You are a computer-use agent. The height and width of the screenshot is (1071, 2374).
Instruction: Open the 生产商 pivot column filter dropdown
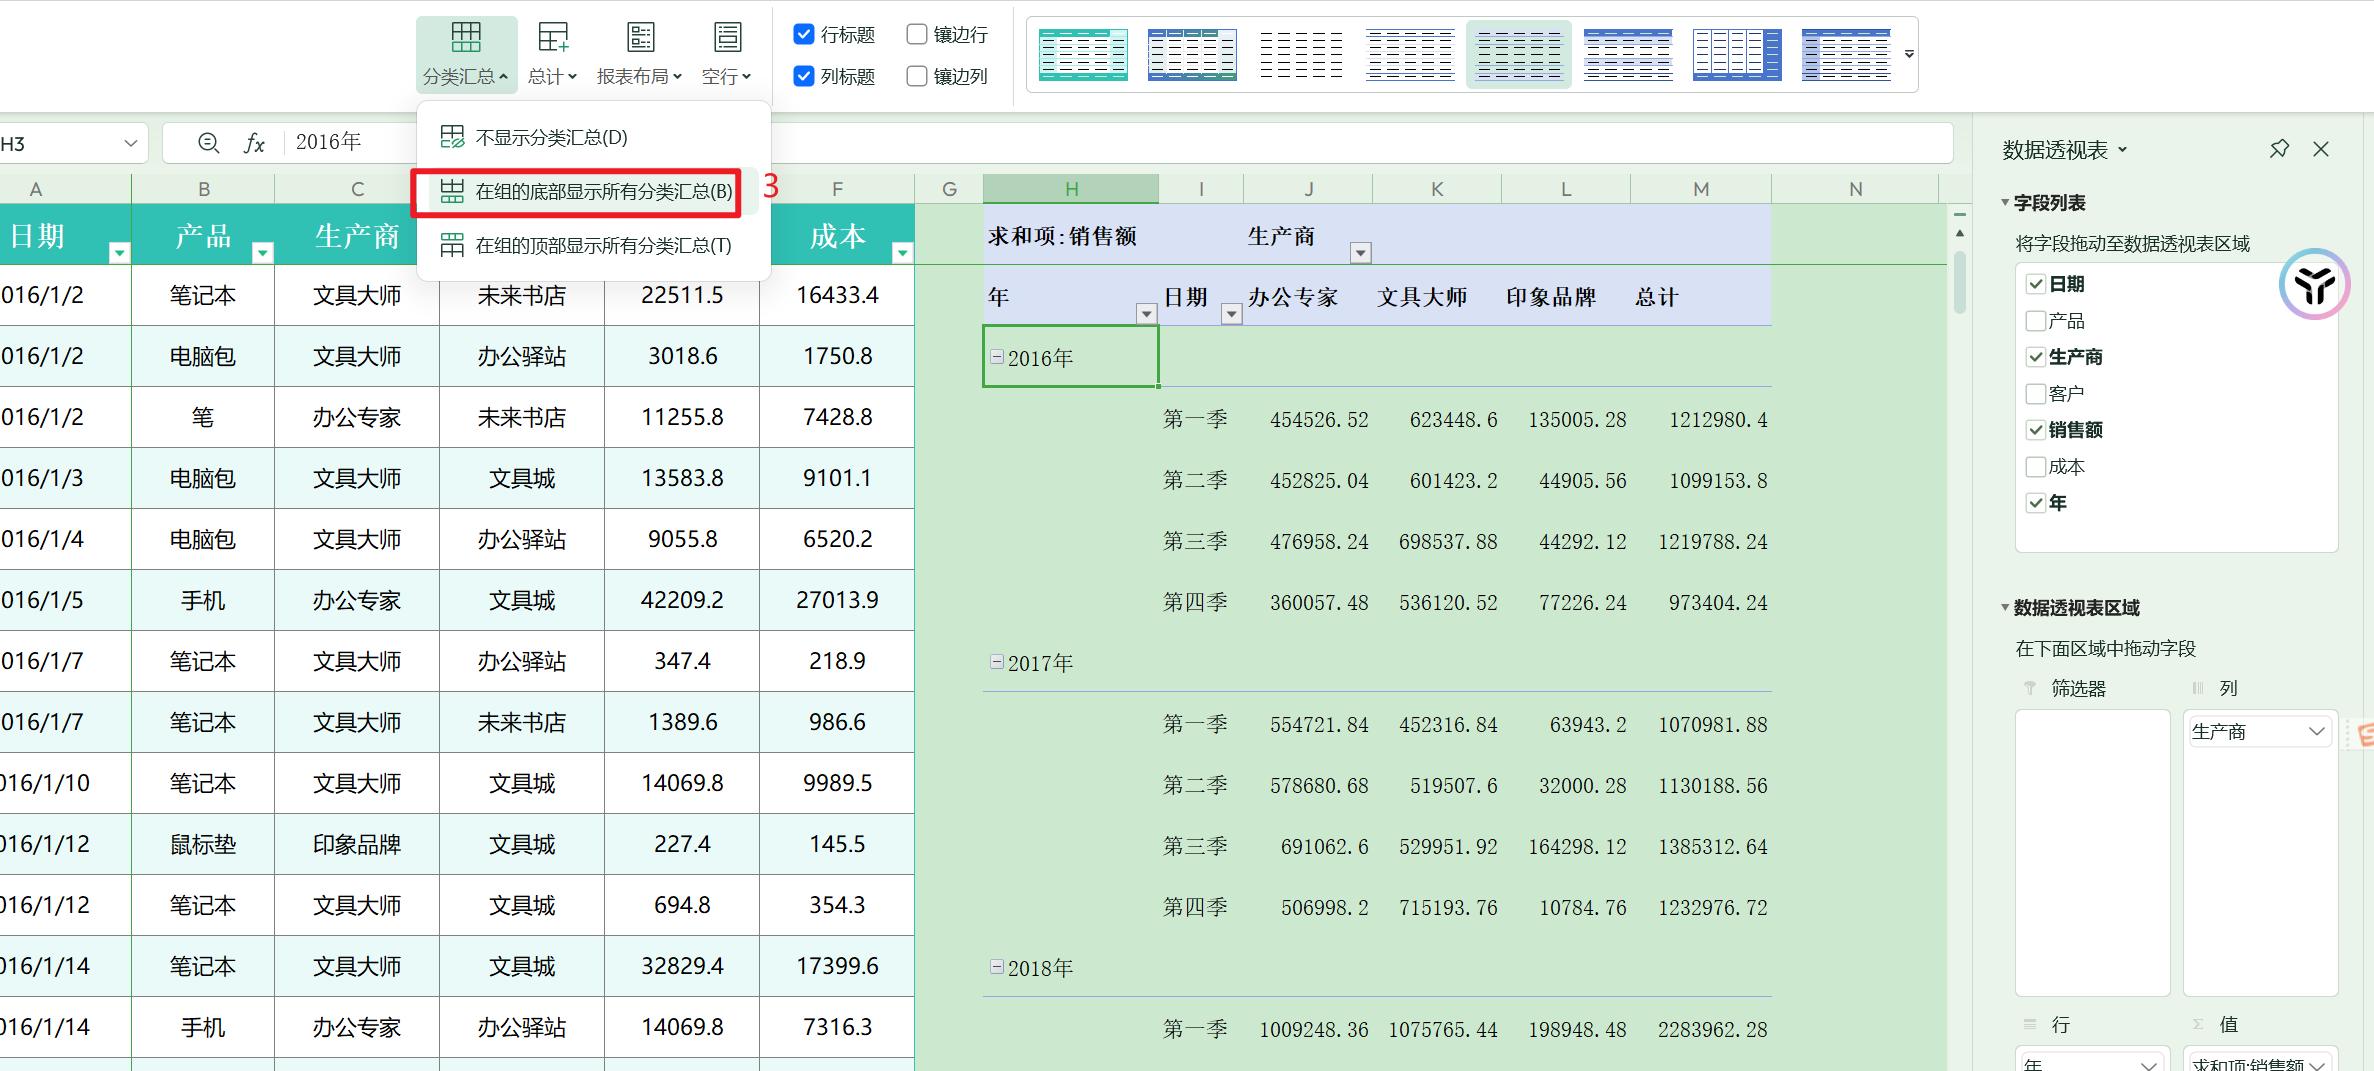click(1360, 253)
